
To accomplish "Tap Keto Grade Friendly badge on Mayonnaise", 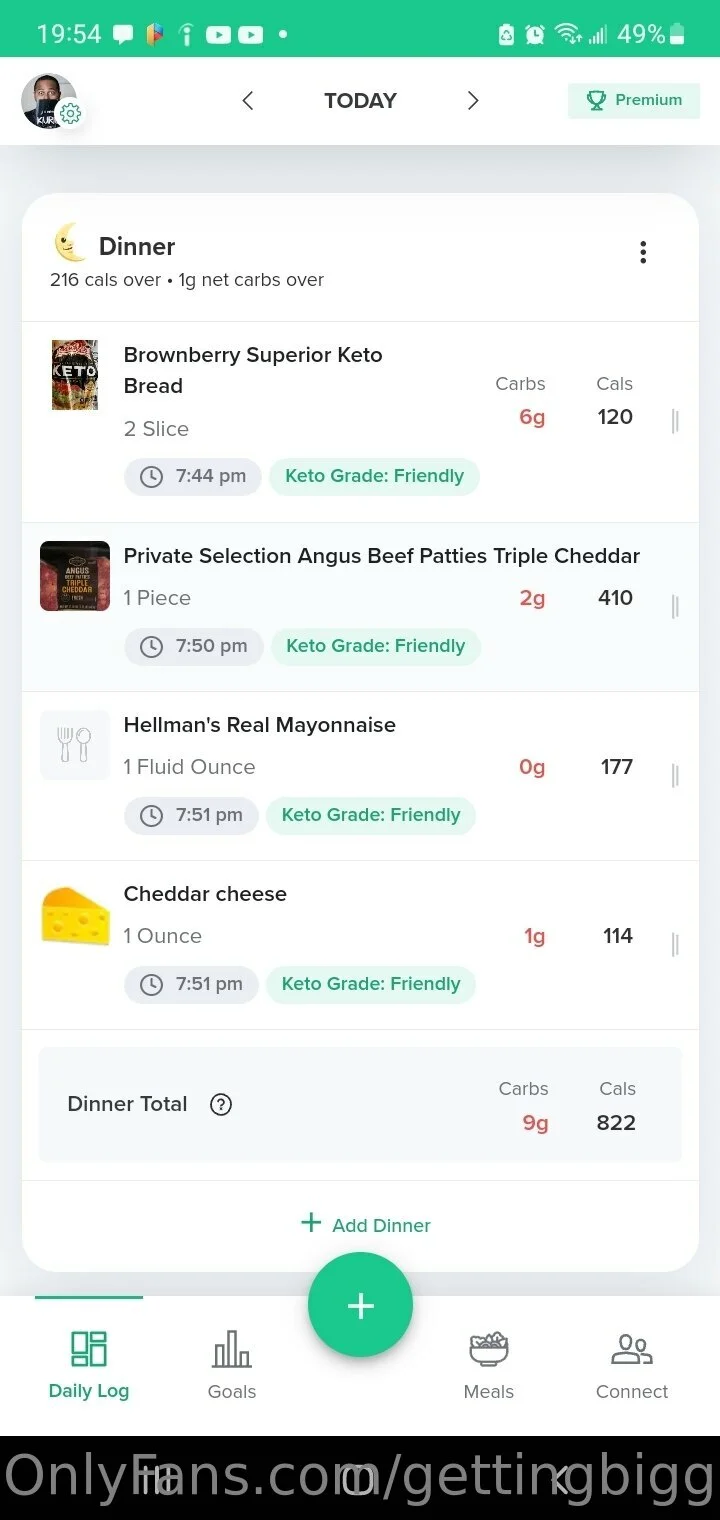I will click(371, 815).
